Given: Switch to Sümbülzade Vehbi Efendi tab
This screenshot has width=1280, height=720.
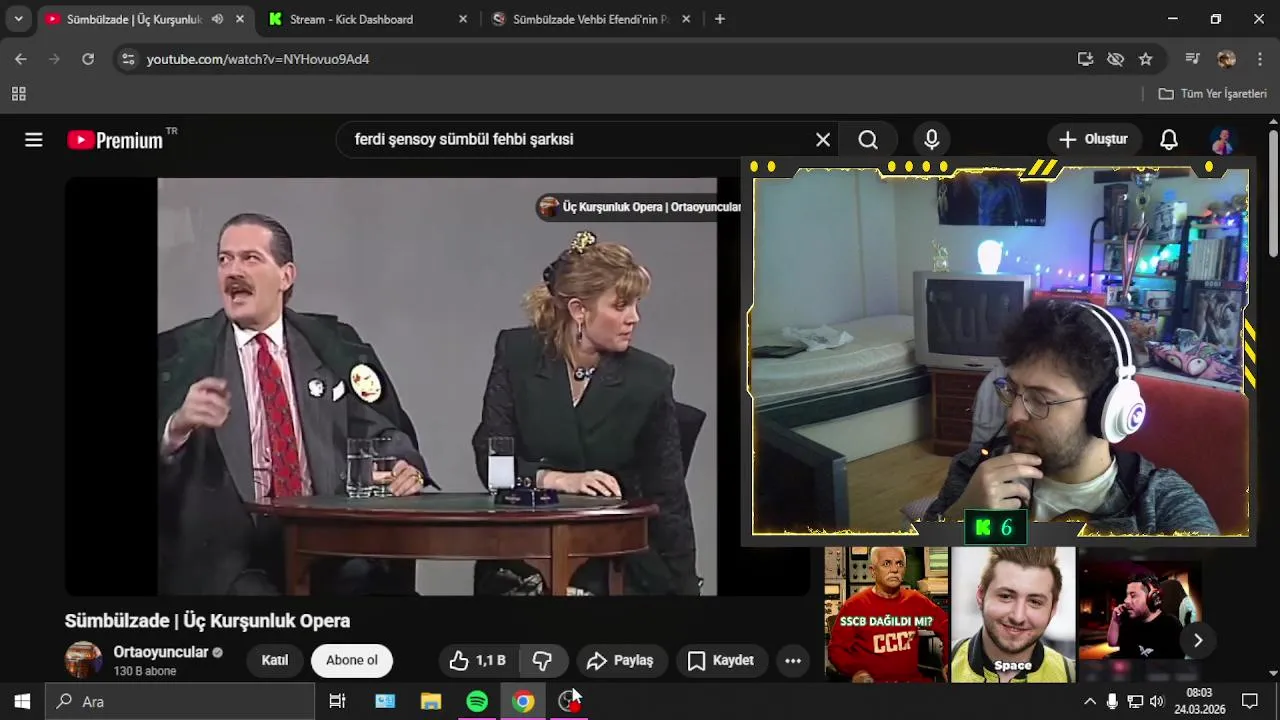Looking at the screenshot, I should coord(591,19).
